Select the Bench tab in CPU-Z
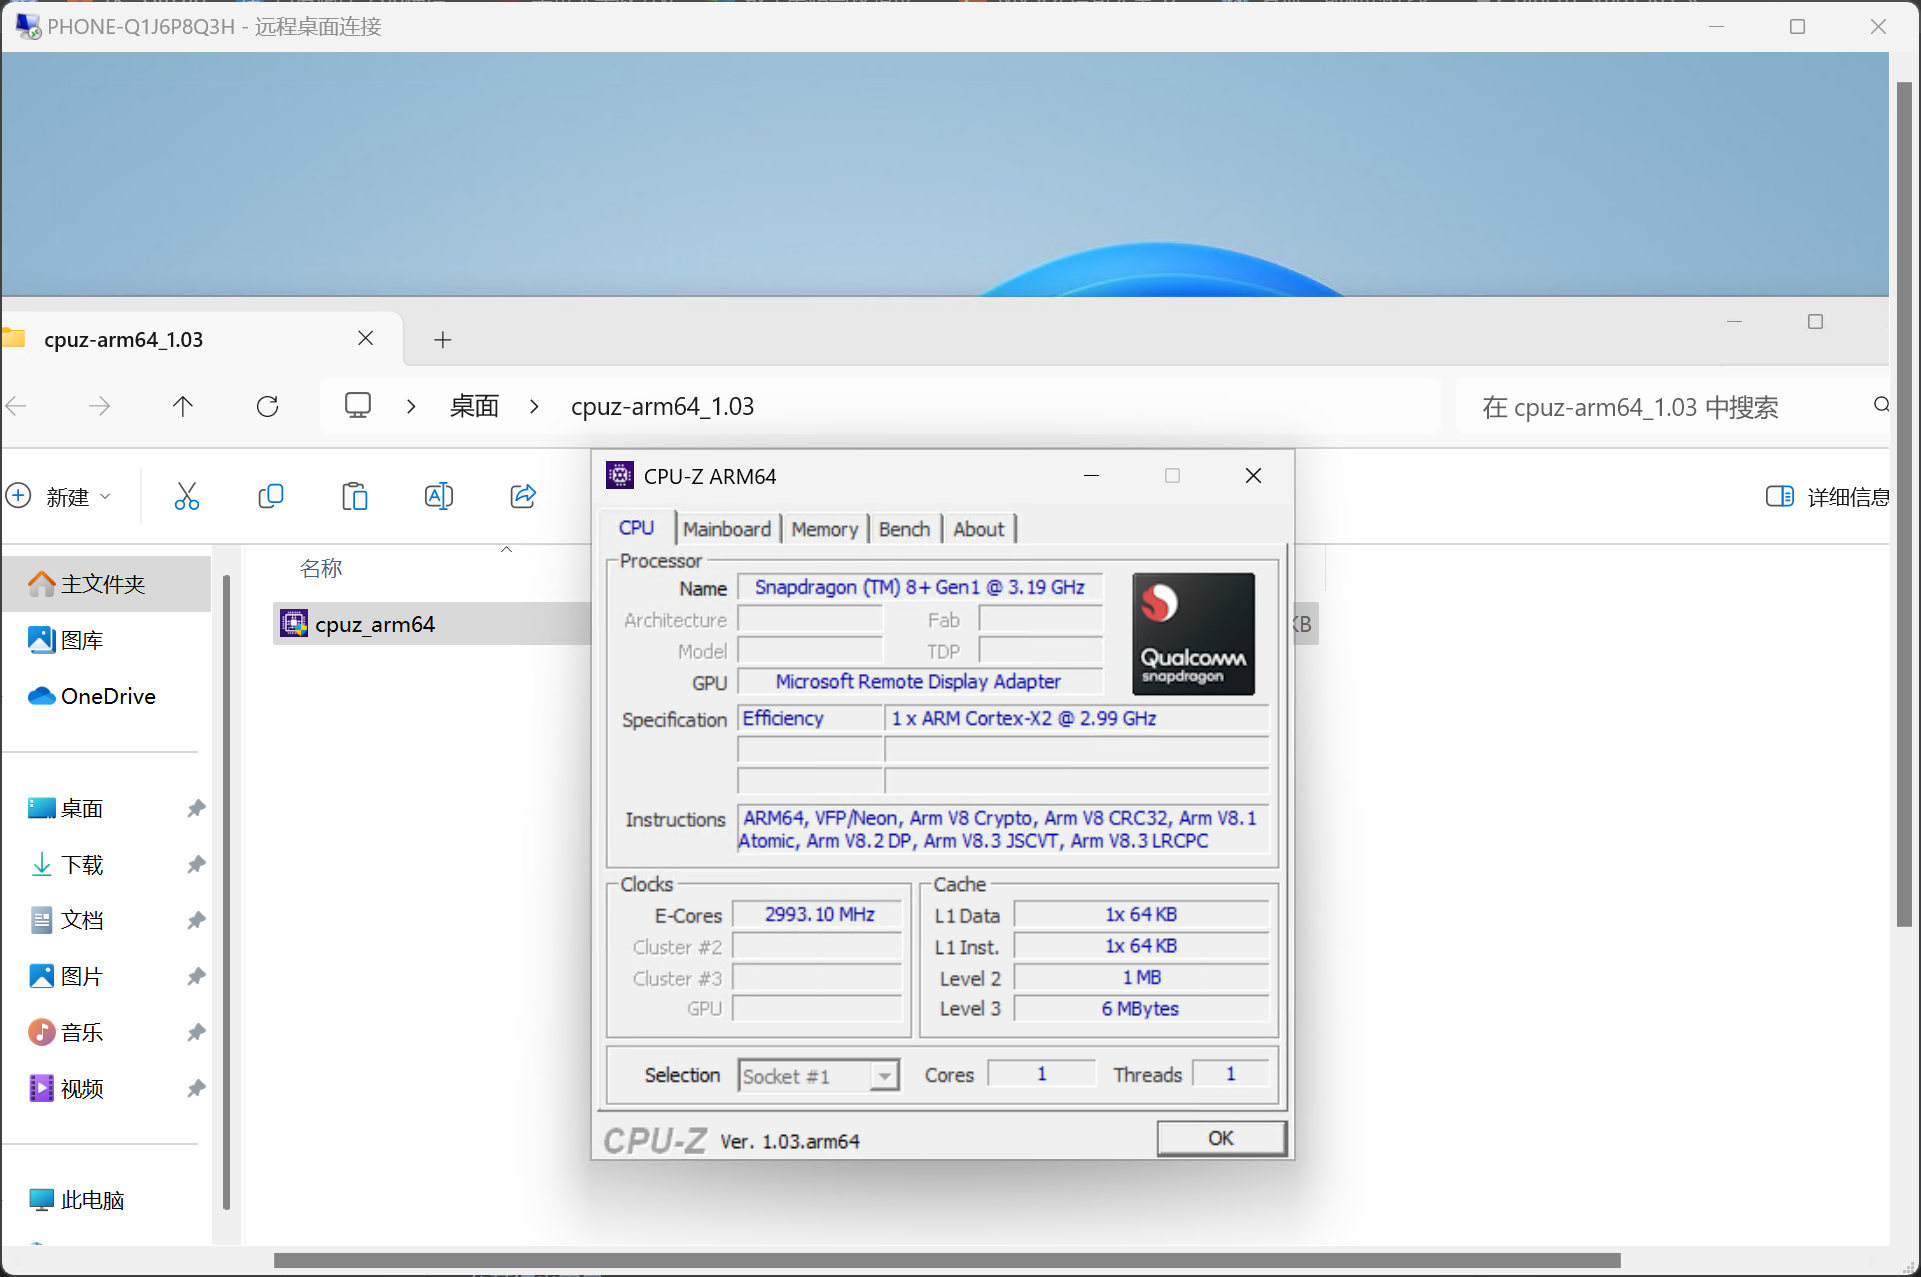 pyautogui.click(x=904, y=529)
